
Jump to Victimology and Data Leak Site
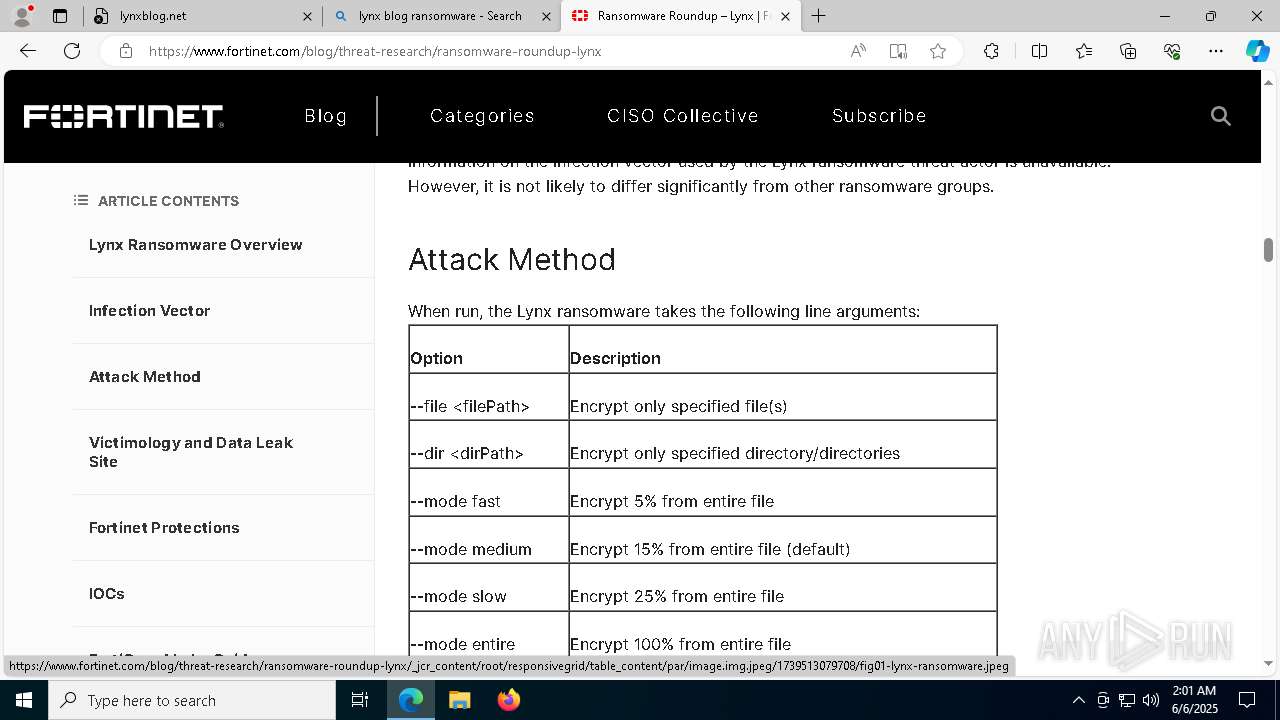190,452
